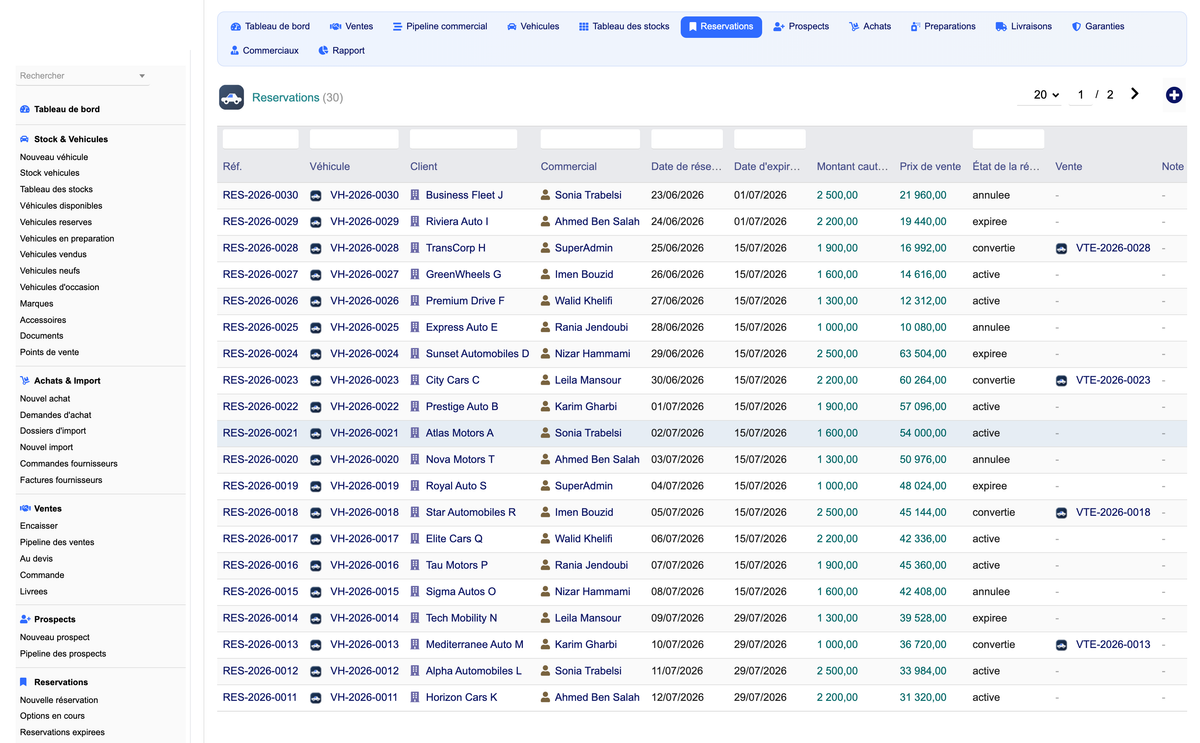
Task: Open the Rechercher dropdown in sidebar
Action: (83, 76)
